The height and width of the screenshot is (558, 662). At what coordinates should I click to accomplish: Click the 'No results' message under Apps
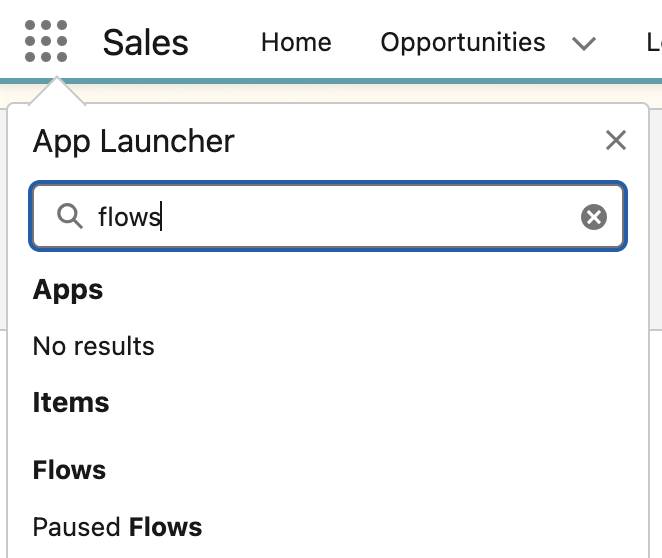[94, 346]
